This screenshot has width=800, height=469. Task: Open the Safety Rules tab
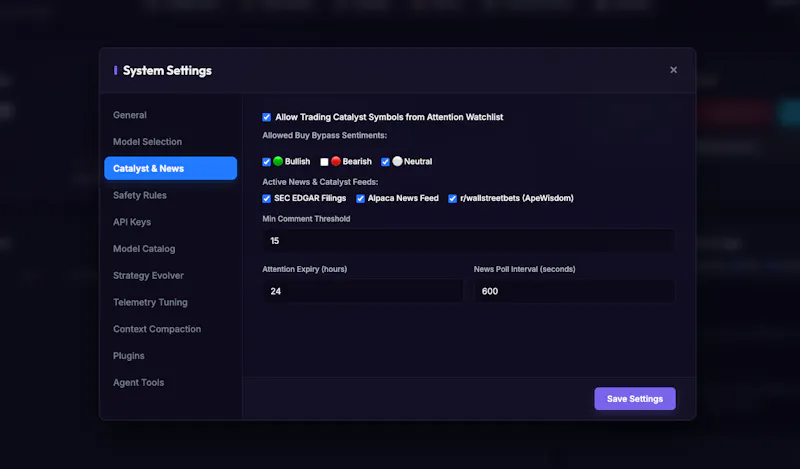tap(170, 195)
